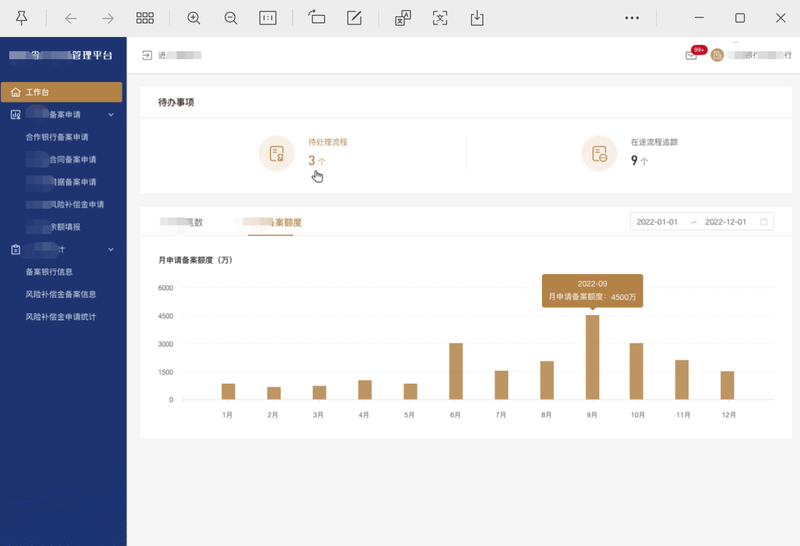The width and height of the screenshot is (800, 546).
Task: Show image at 1:1 actual size
Action: (x=268, y=18)
